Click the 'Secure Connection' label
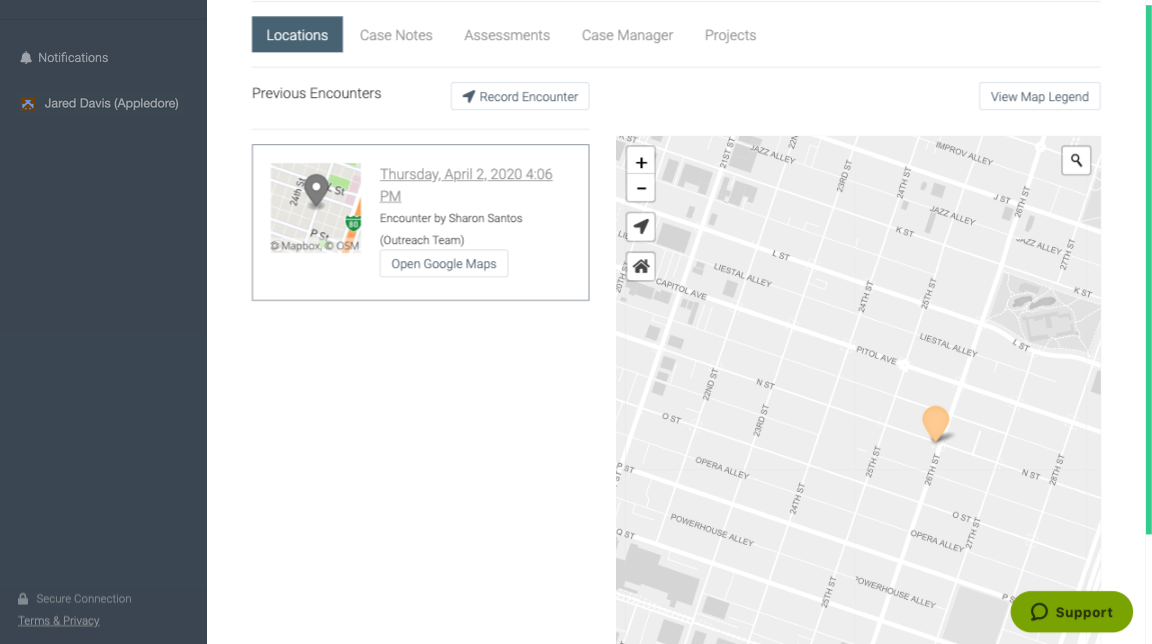The image size is (1152, 644). 84,598
